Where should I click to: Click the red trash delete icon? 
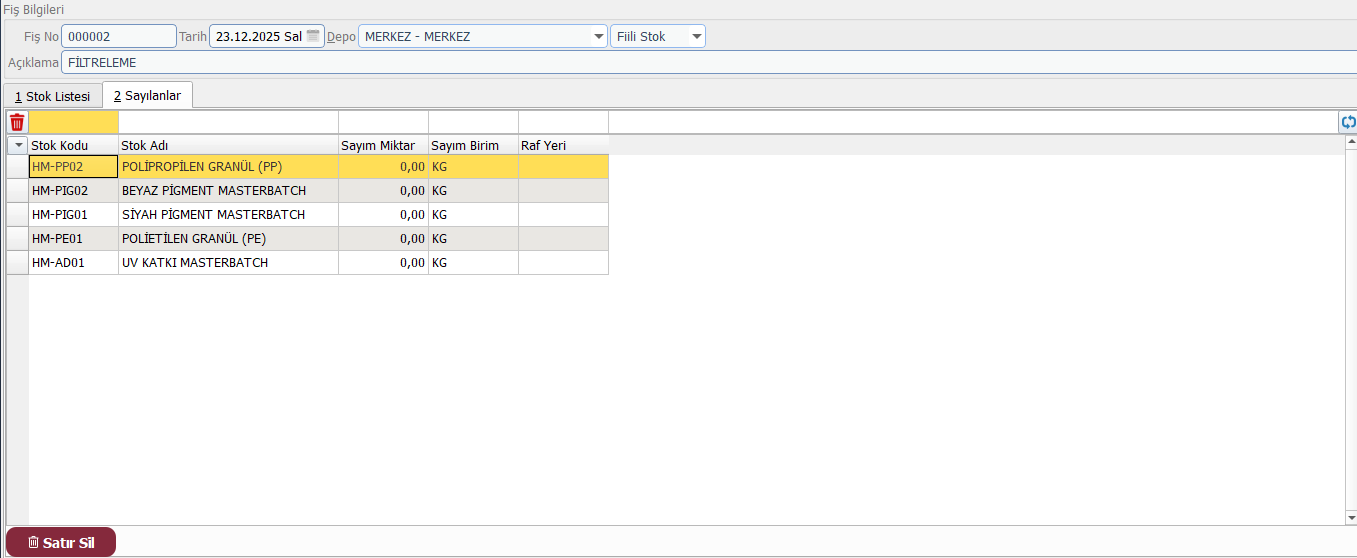pos(16,122)
